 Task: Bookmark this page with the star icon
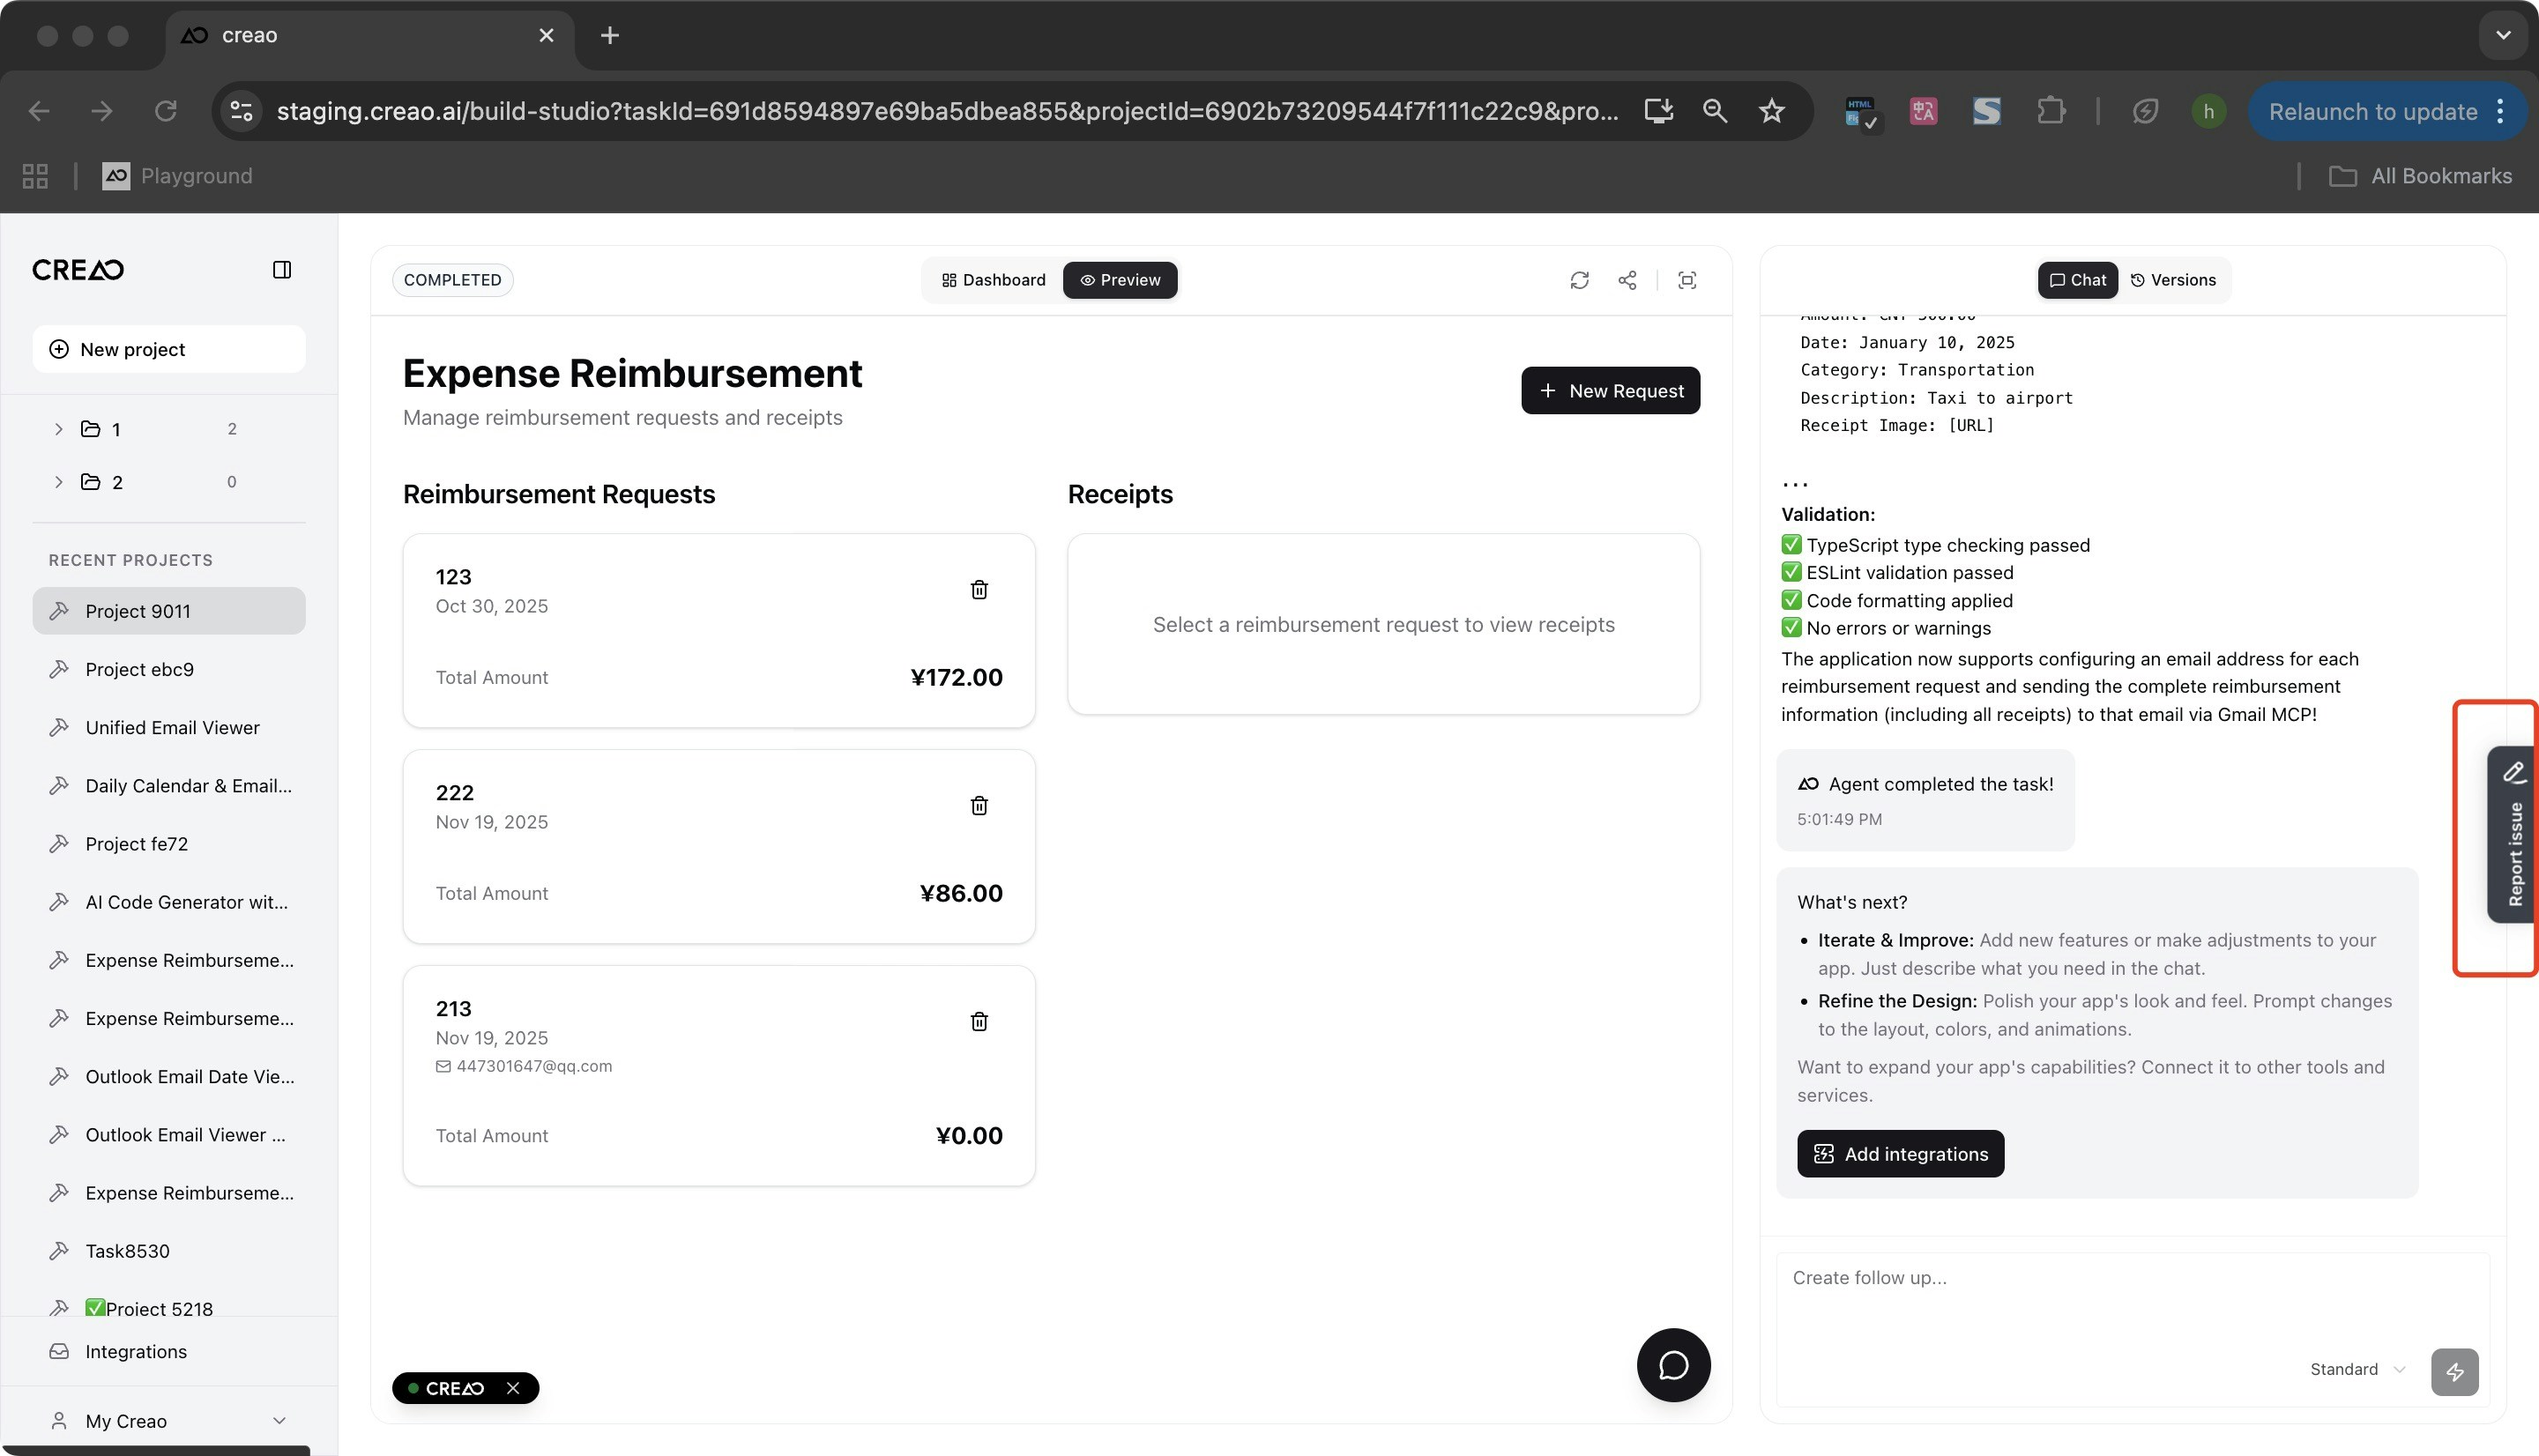1771,111
